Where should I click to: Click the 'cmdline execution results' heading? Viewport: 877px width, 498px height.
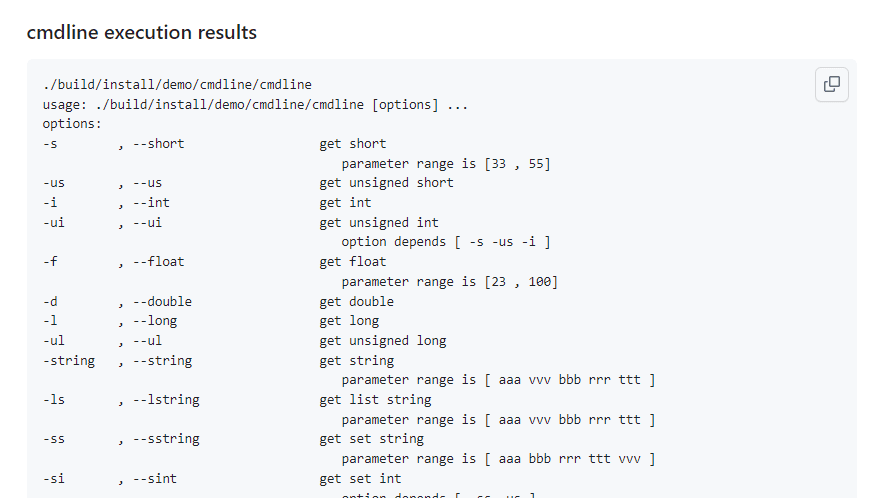142,32
